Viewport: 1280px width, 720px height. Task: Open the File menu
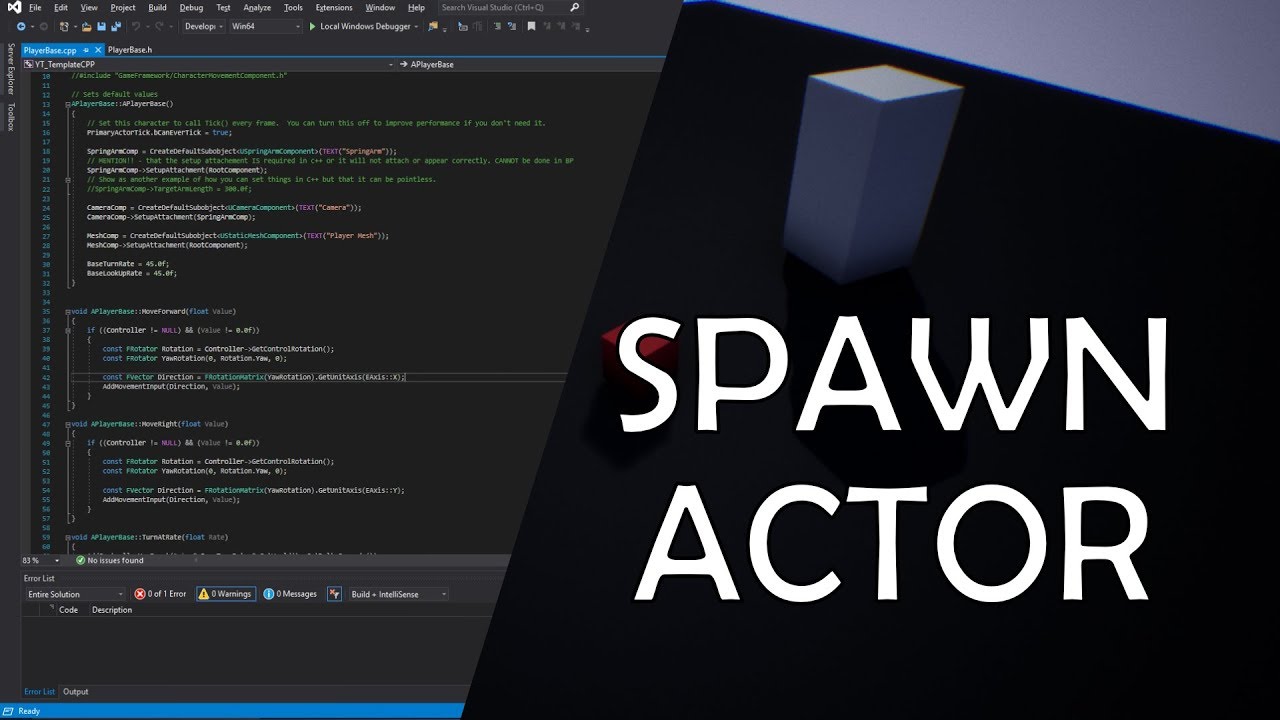pos(35,7)
